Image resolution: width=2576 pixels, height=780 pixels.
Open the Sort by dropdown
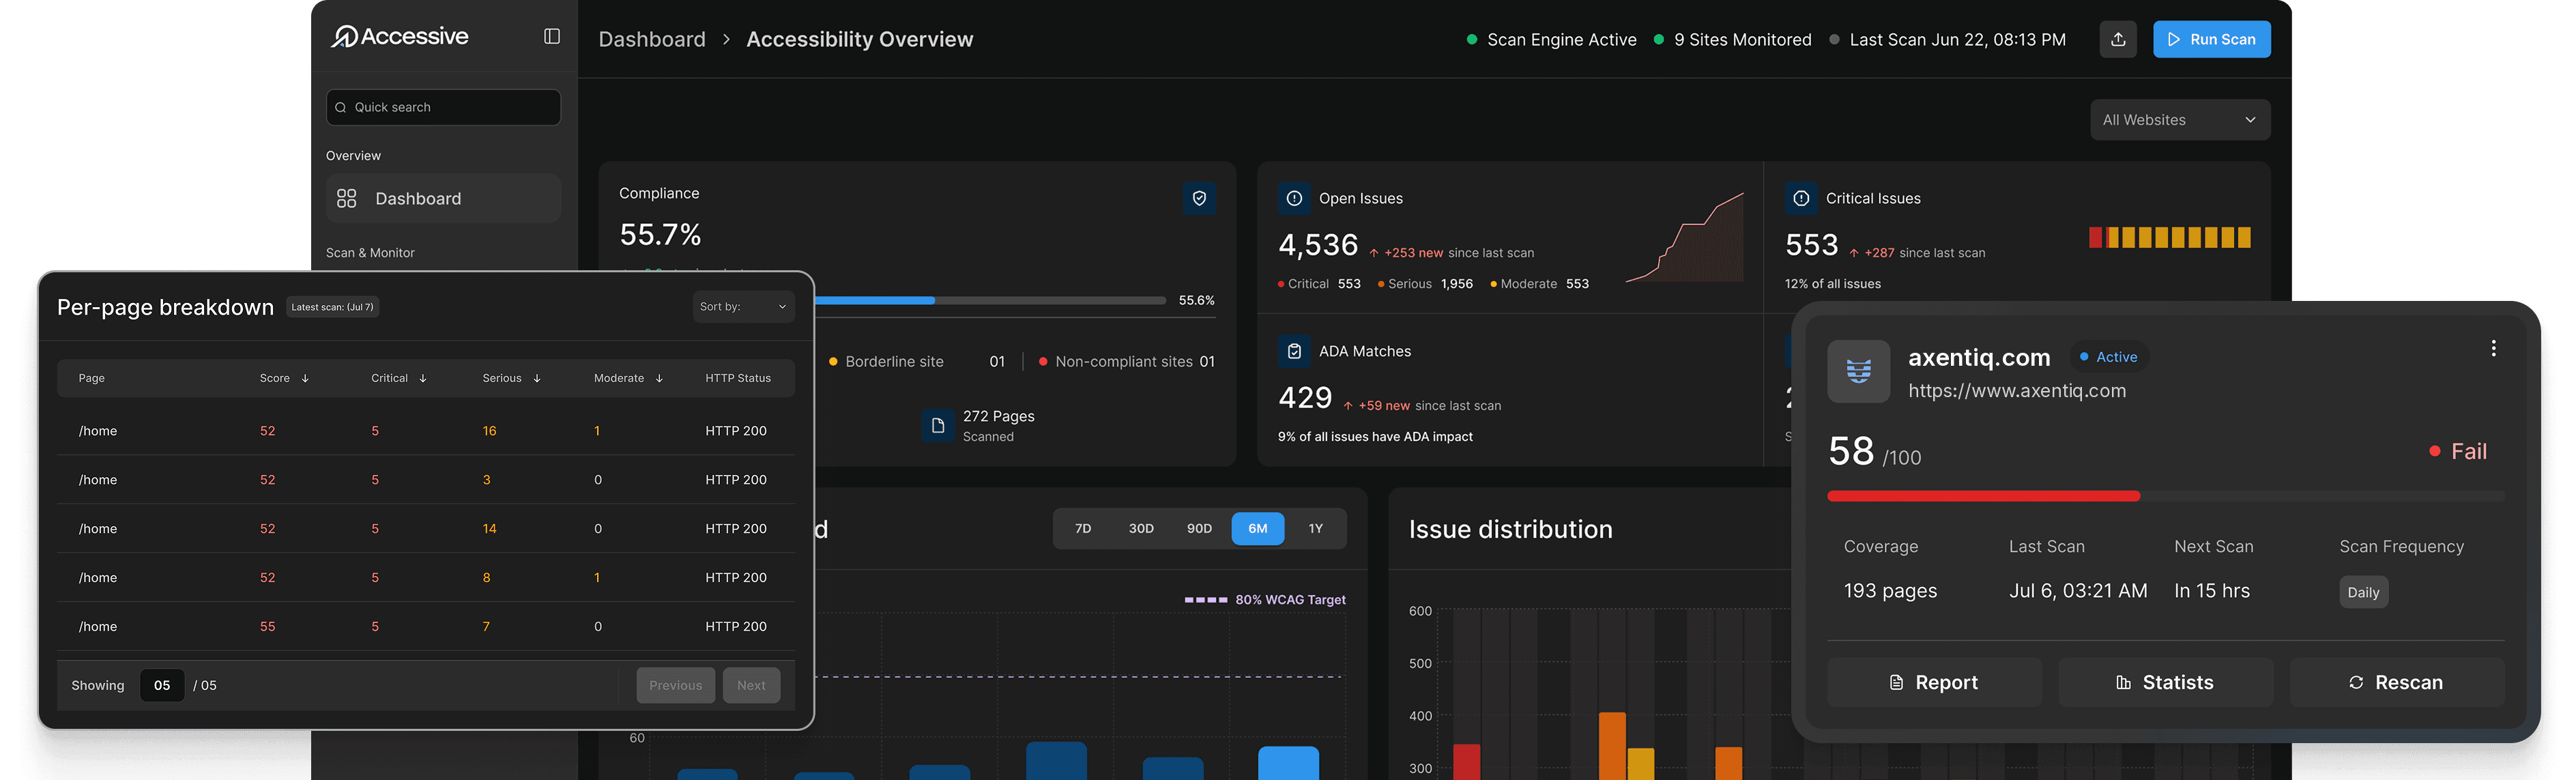pyautogui.click(x=743, y=307)
